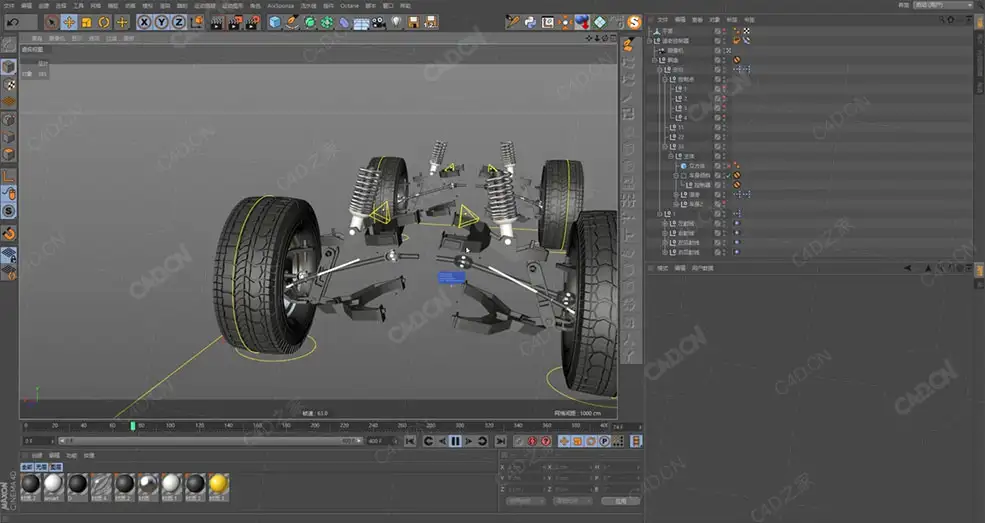Toggle Rotation keyframing in timeline controls

pos(591,441)
